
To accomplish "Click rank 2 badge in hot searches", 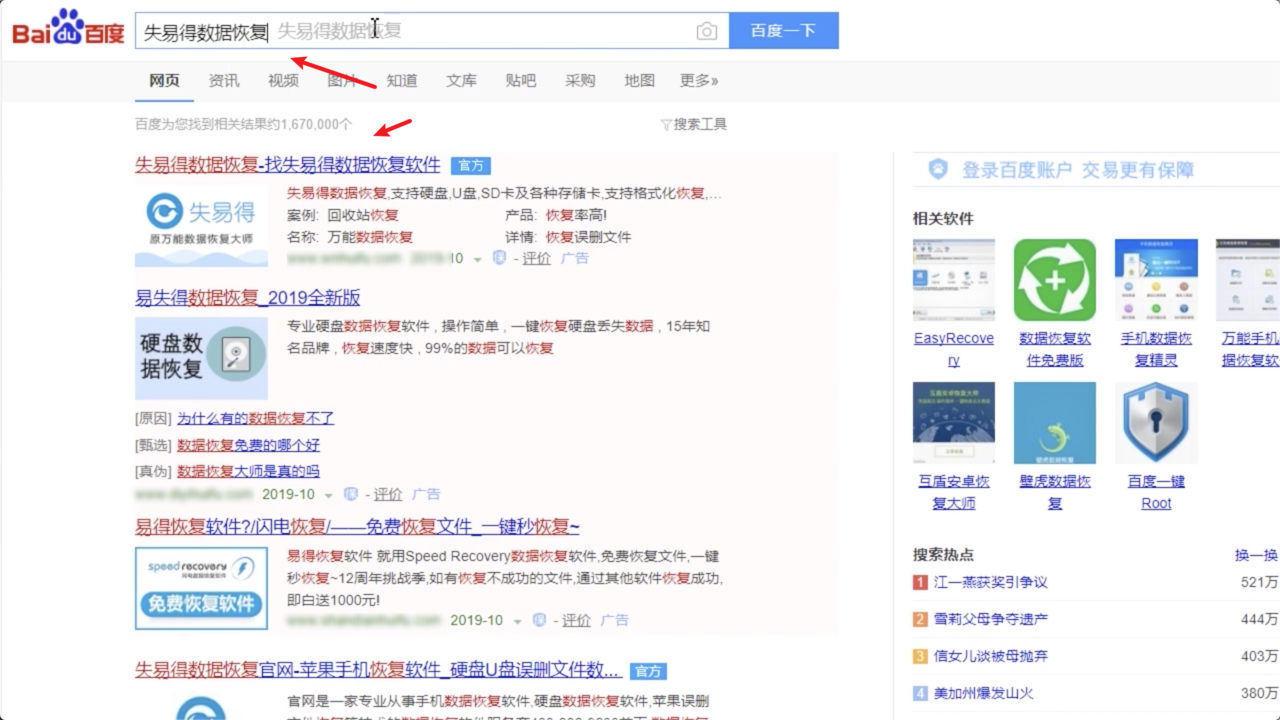I will tap(920, 619).
